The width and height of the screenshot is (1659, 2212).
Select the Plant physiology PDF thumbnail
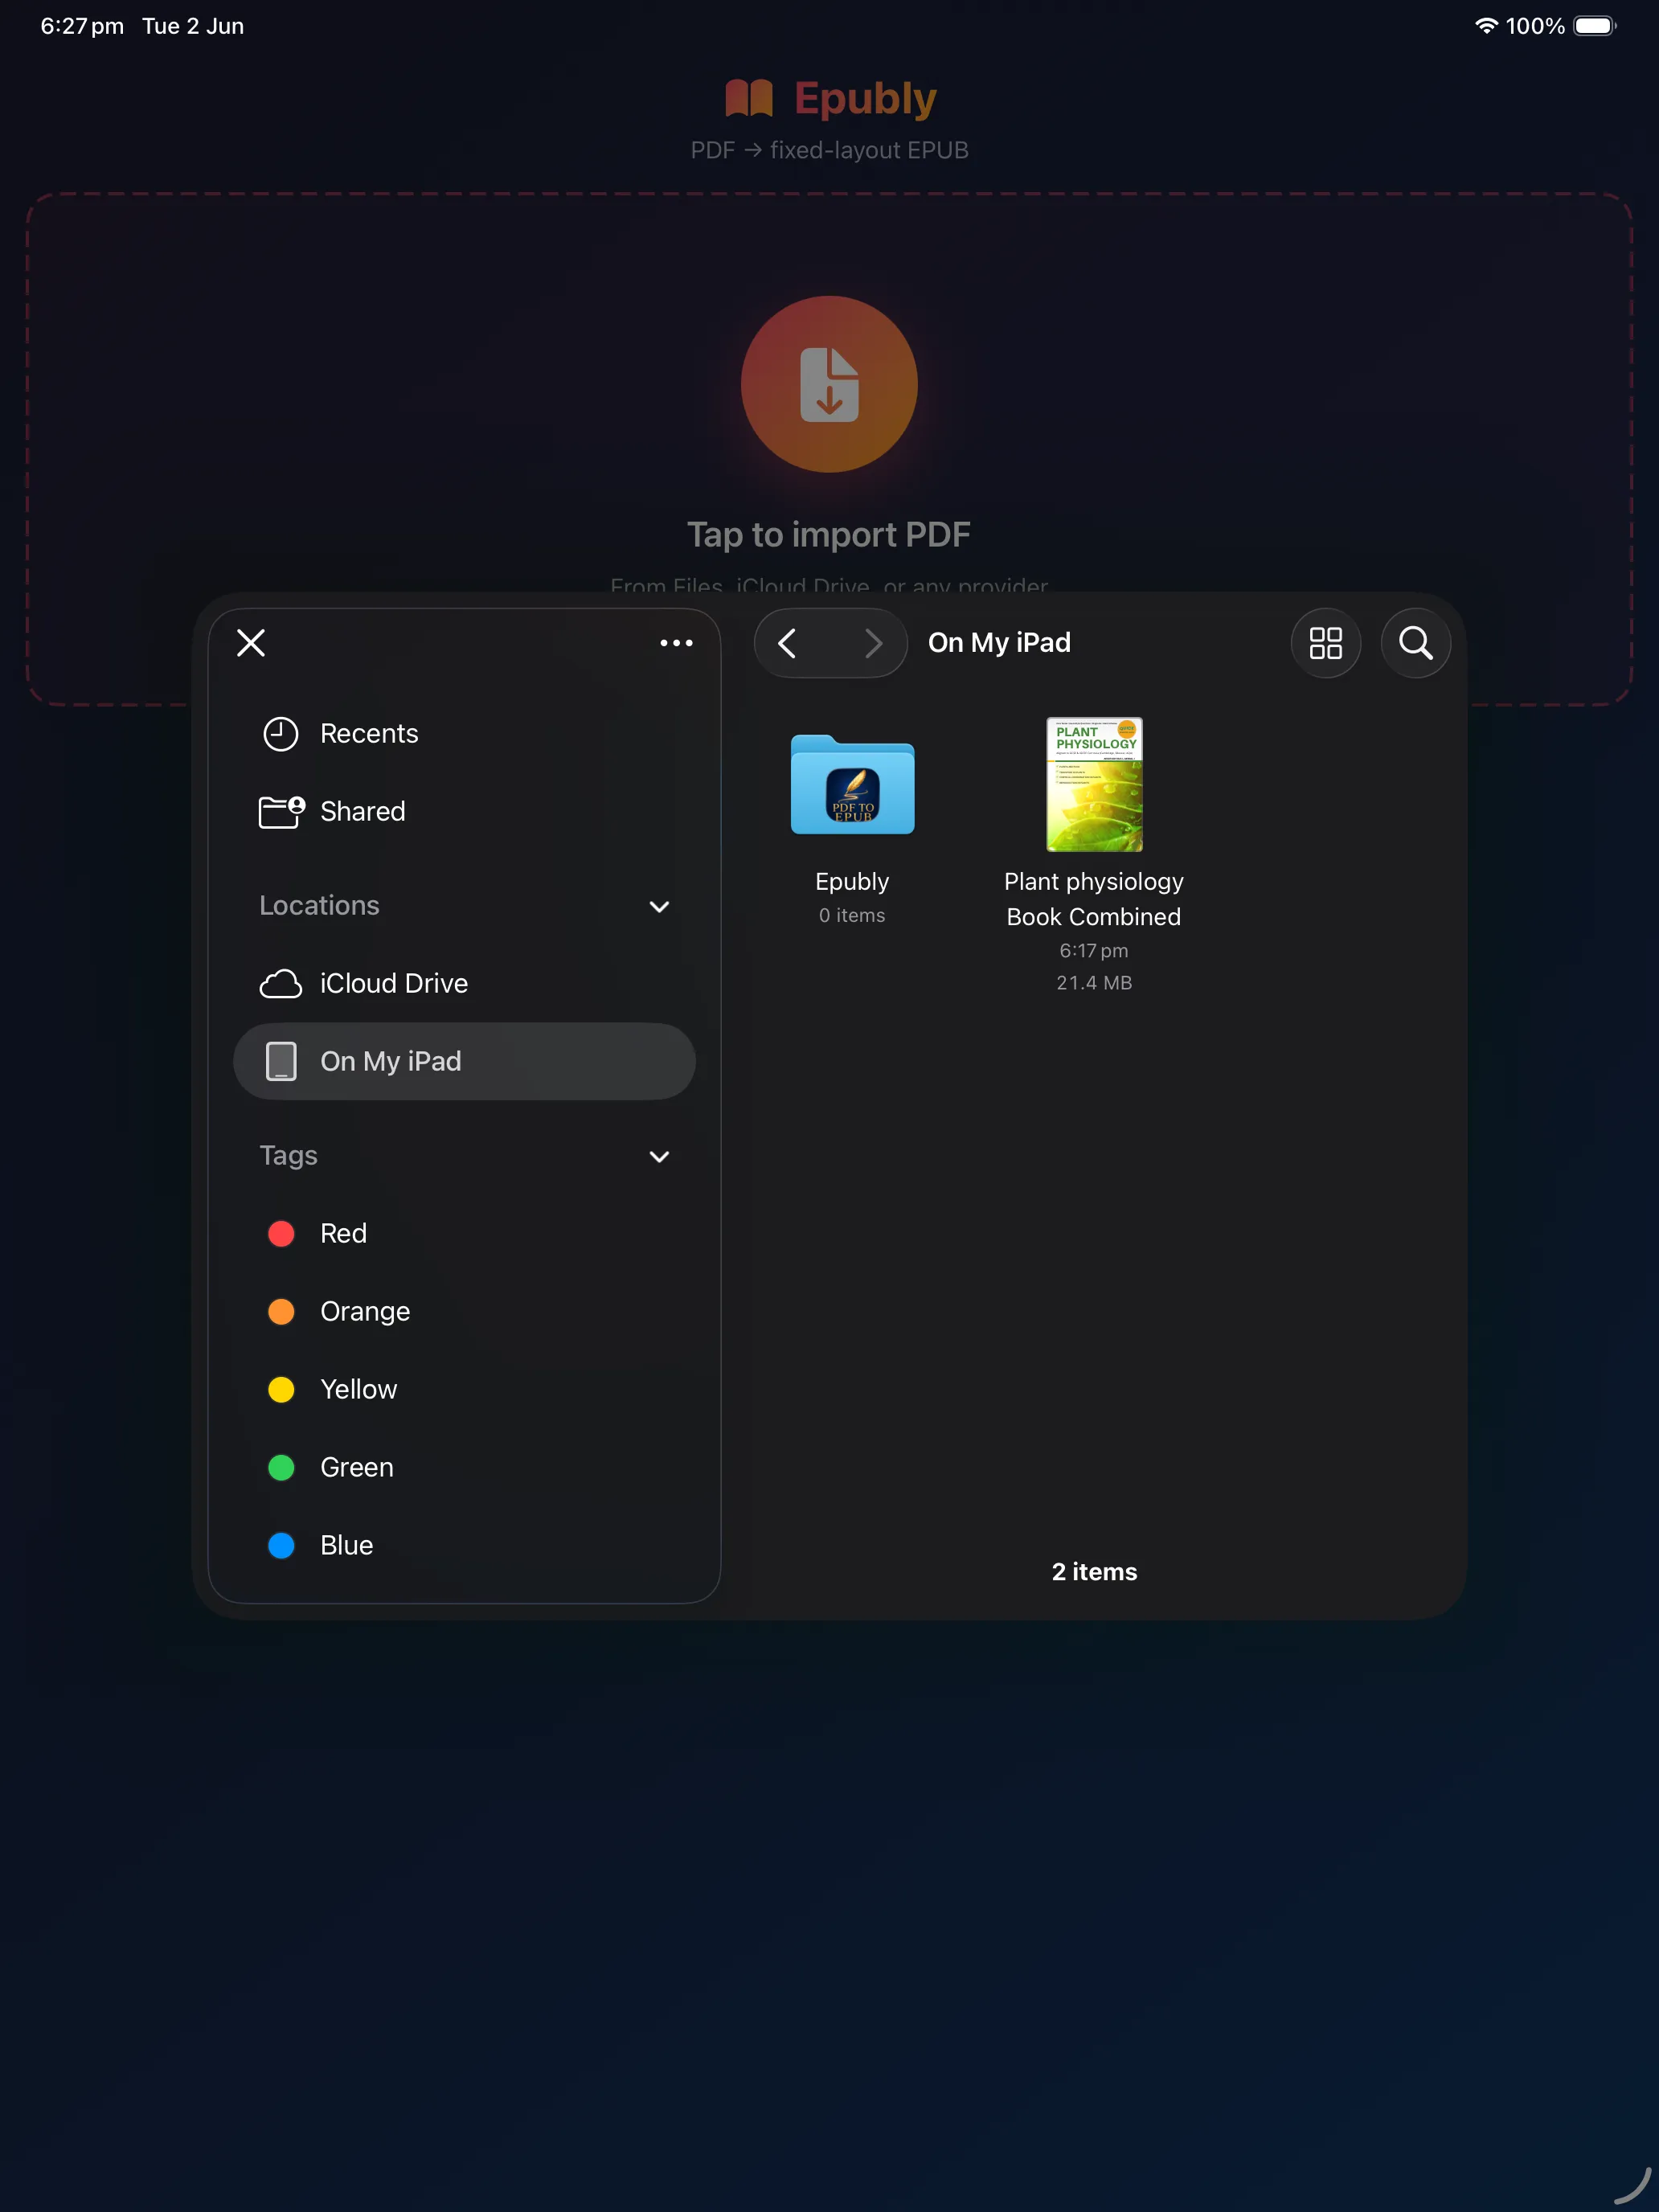click(x=1094, y=784)
